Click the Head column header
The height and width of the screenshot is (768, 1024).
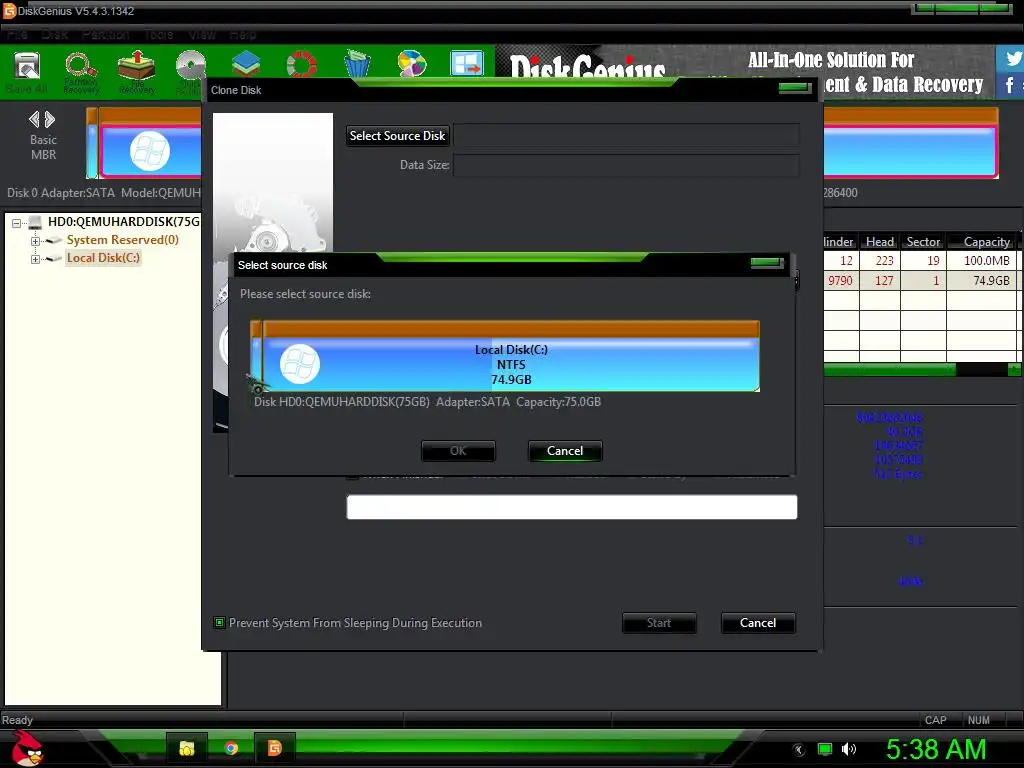tap(880, 242)
